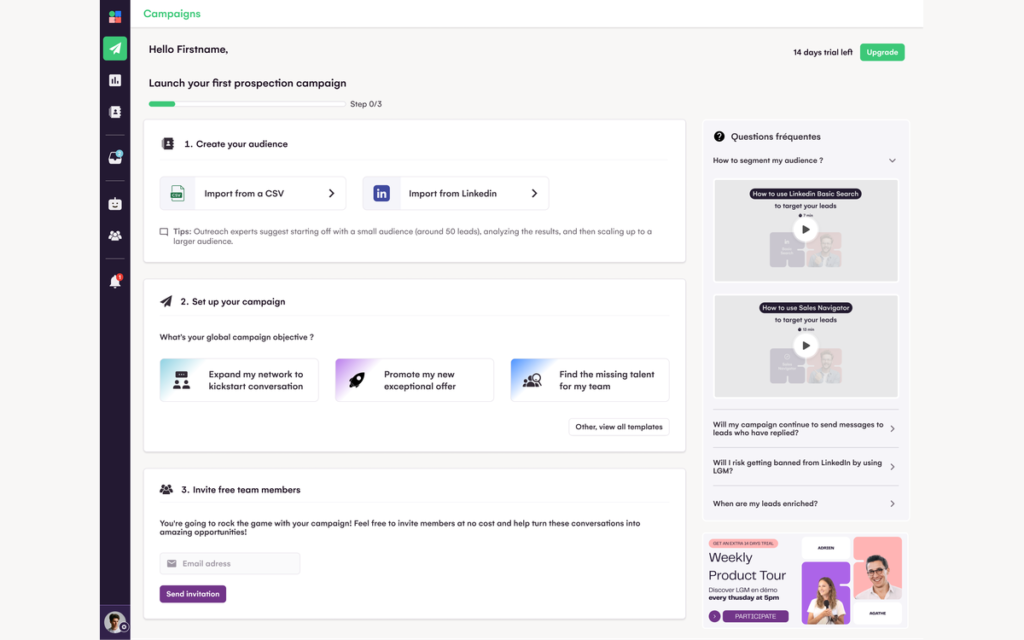Click the rocket icon on Promote card

(357, 380)
